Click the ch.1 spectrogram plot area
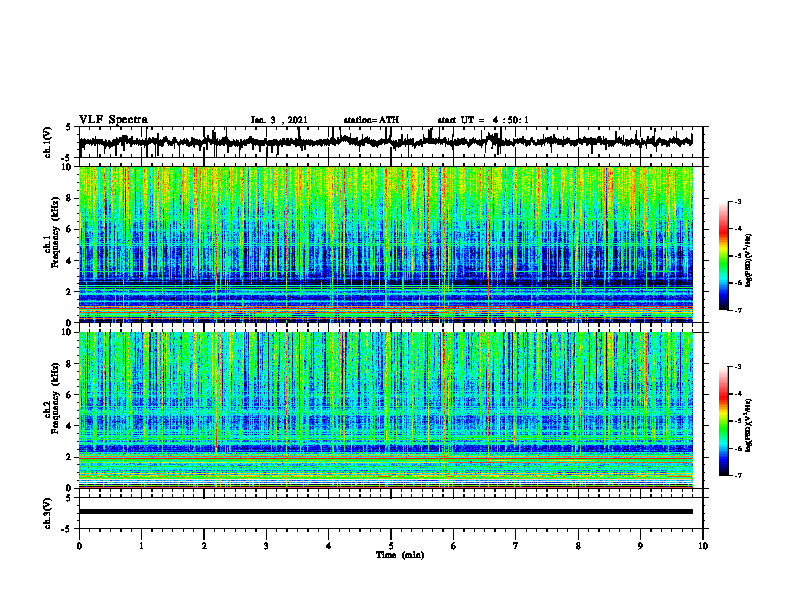Viewport: 792px width, 612px height. pos(386,244)
